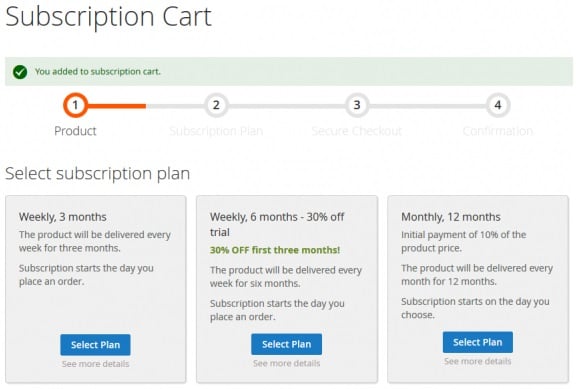Click the Weekly, 3 months plan title

click(63, 217)
